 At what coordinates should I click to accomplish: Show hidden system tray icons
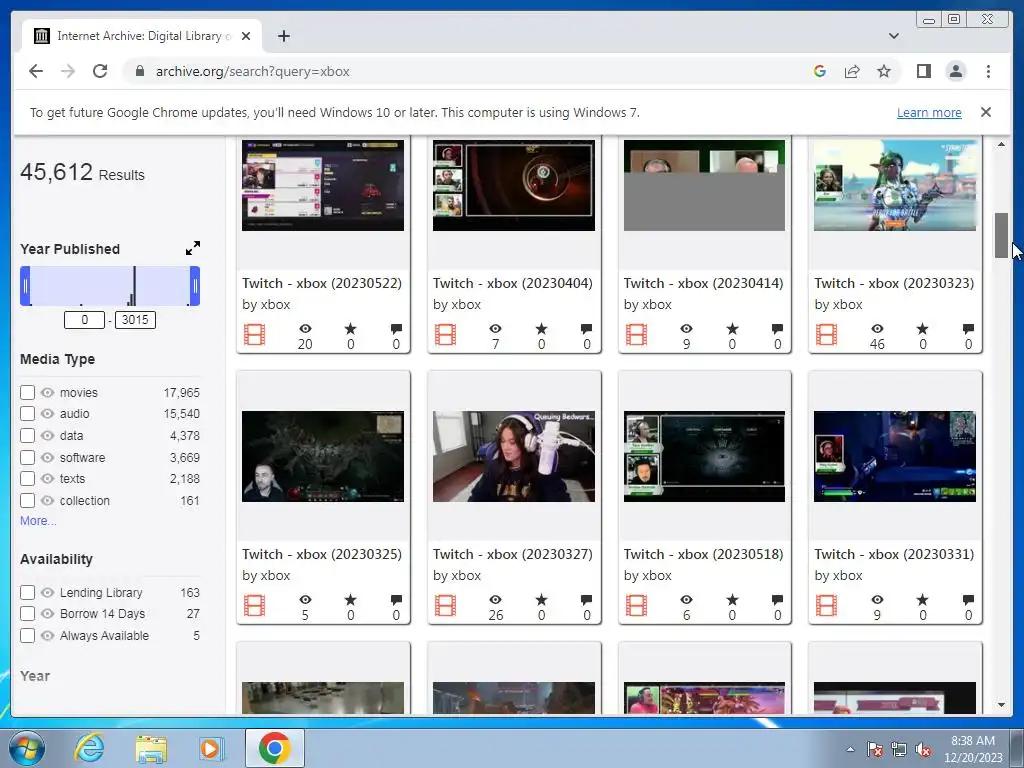[850, 750]
